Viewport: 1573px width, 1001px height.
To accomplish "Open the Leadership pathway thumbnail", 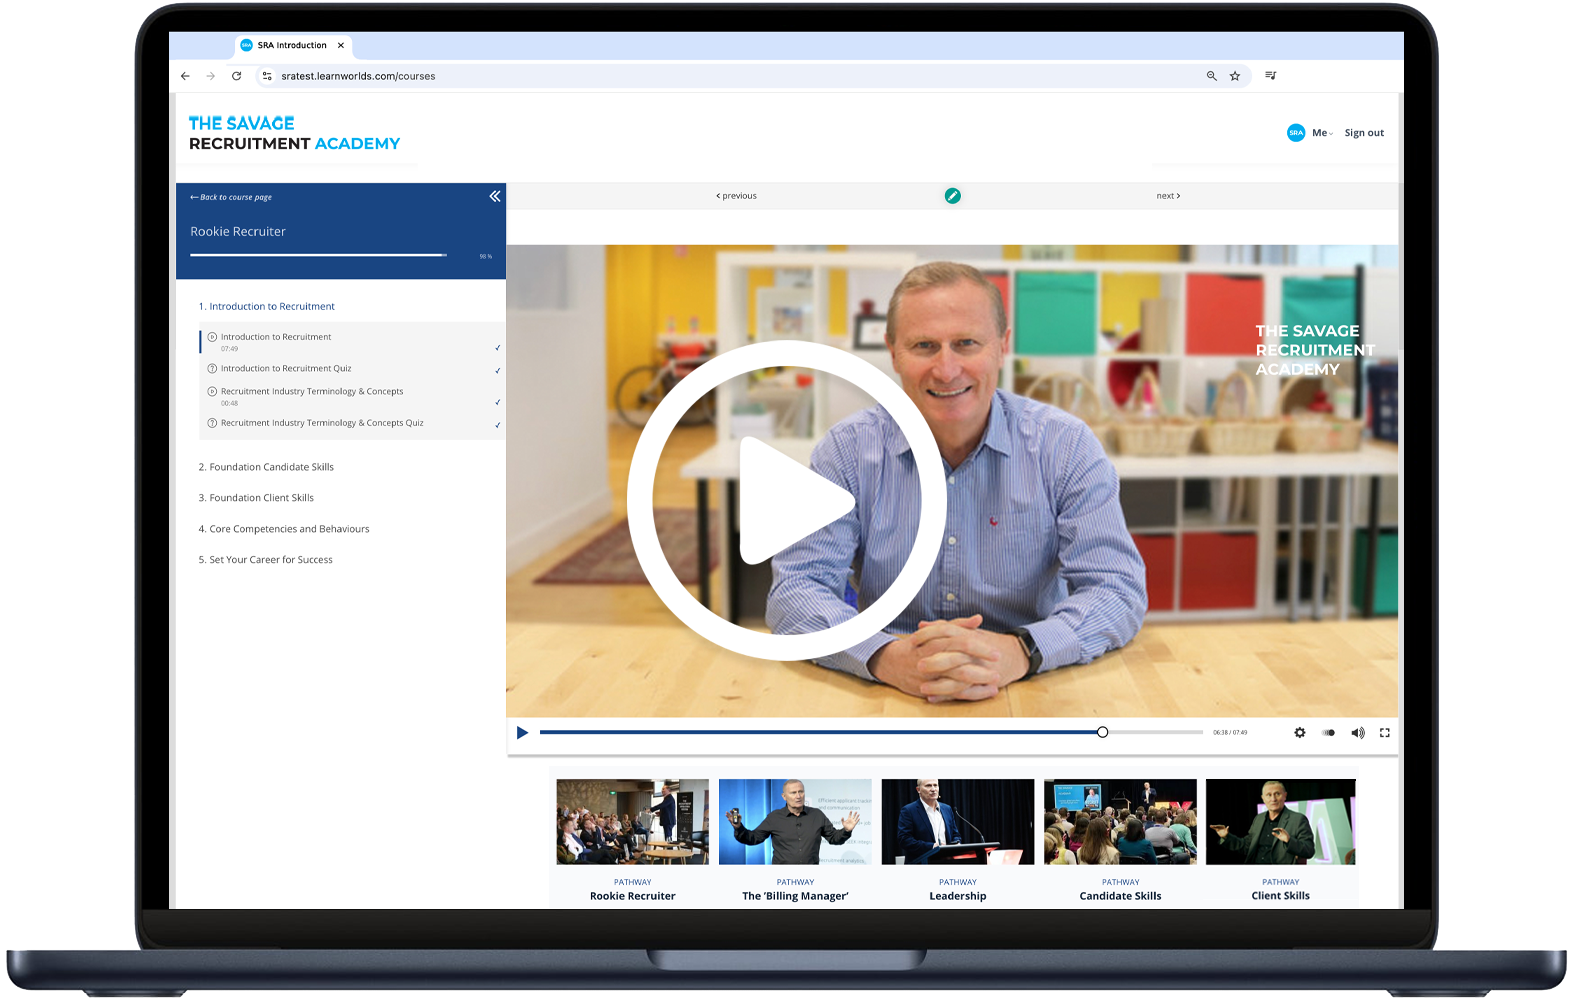I will click(958, 822).
